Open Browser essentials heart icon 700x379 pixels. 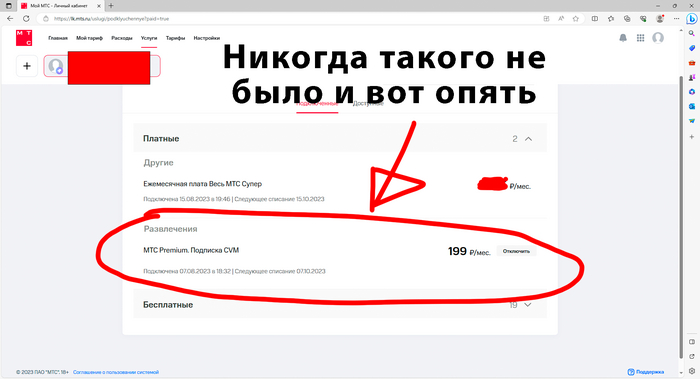pyautogui.click(x=643, y=19)
